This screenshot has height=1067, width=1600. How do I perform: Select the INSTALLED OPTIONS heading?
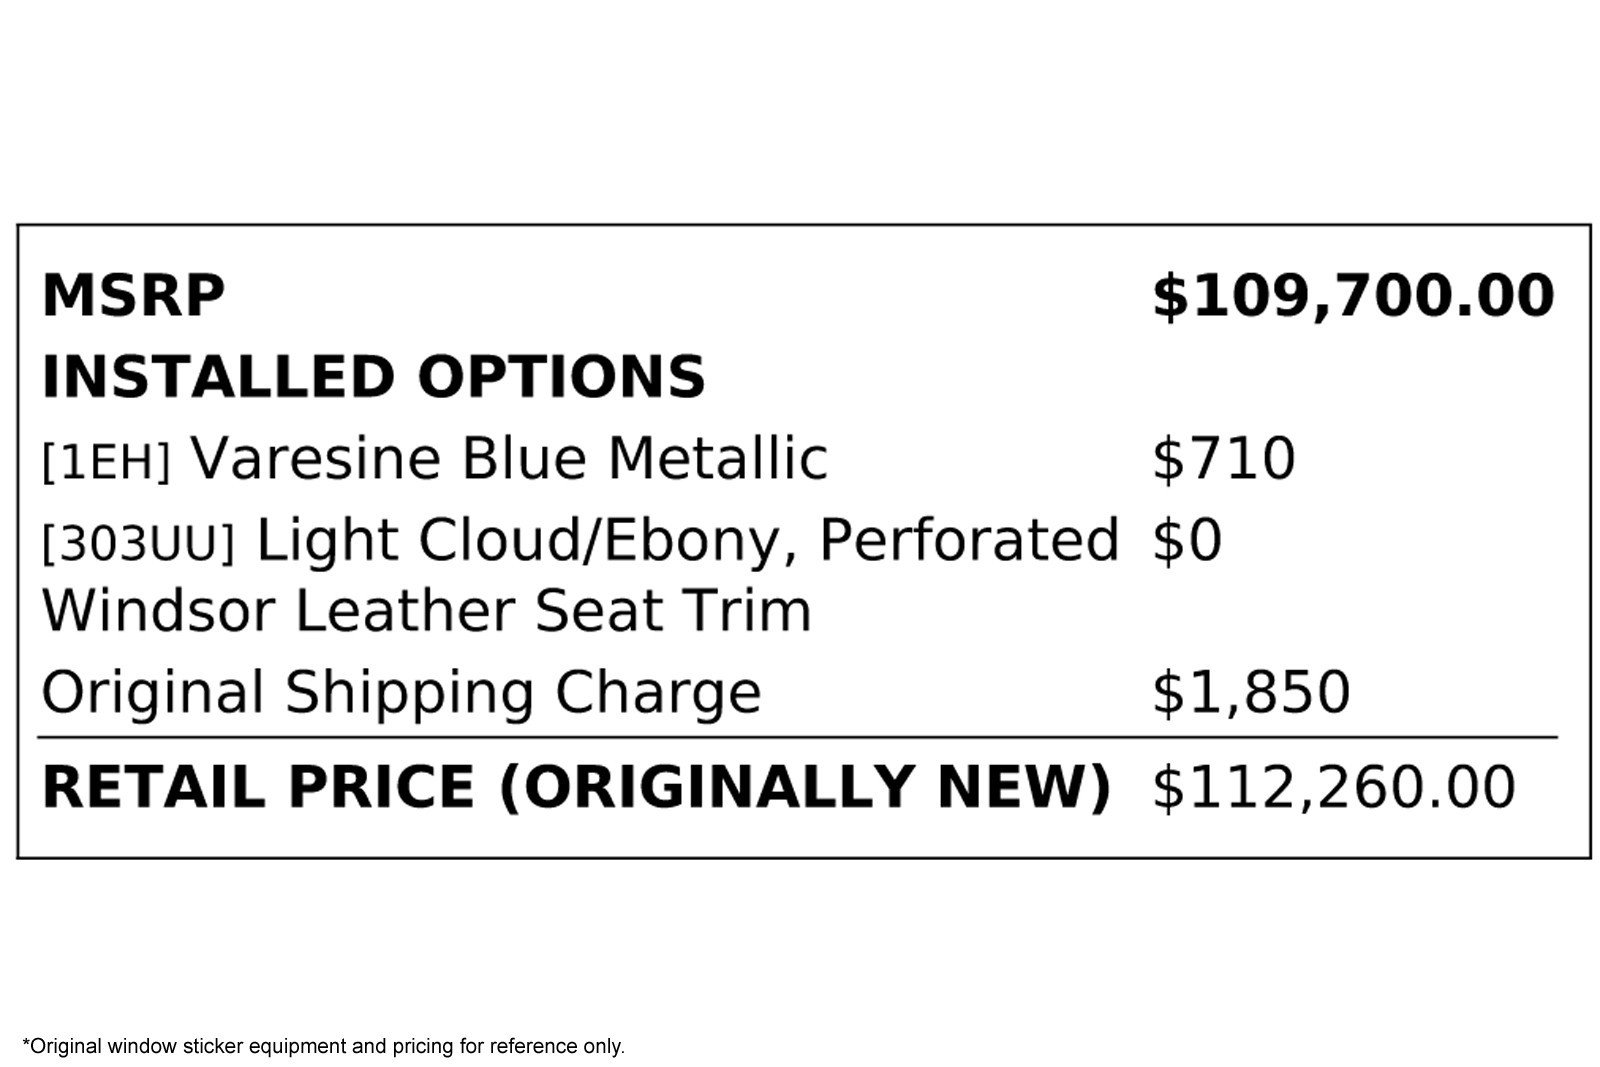pyautogui.click(x=374, y=377)
